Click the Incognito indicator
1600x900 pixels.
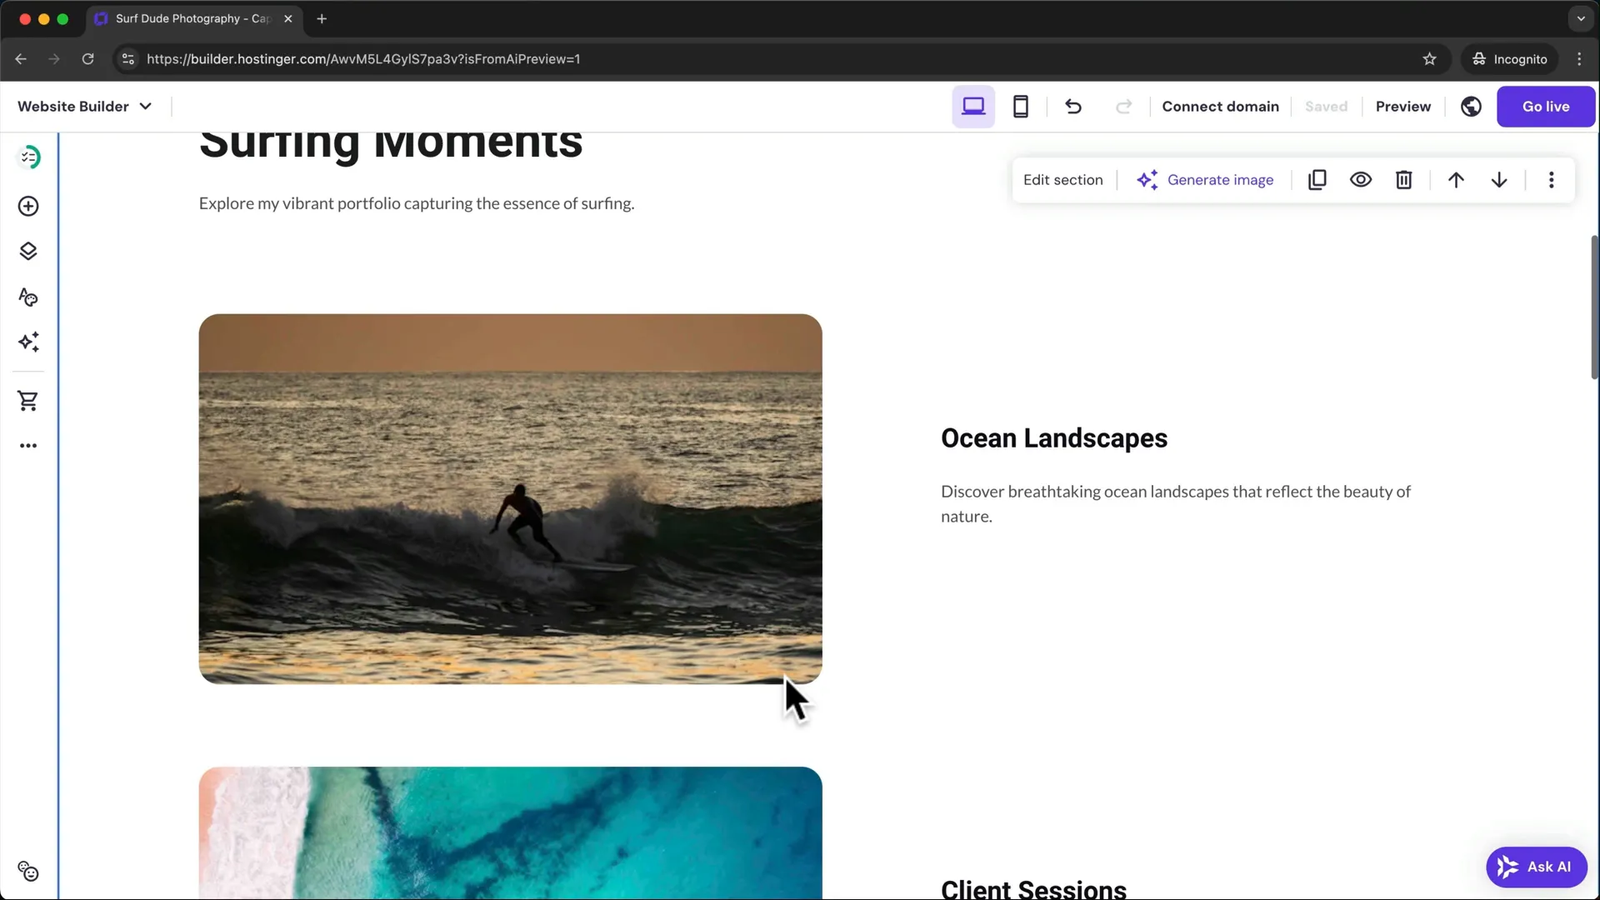tap(1509, 59)
